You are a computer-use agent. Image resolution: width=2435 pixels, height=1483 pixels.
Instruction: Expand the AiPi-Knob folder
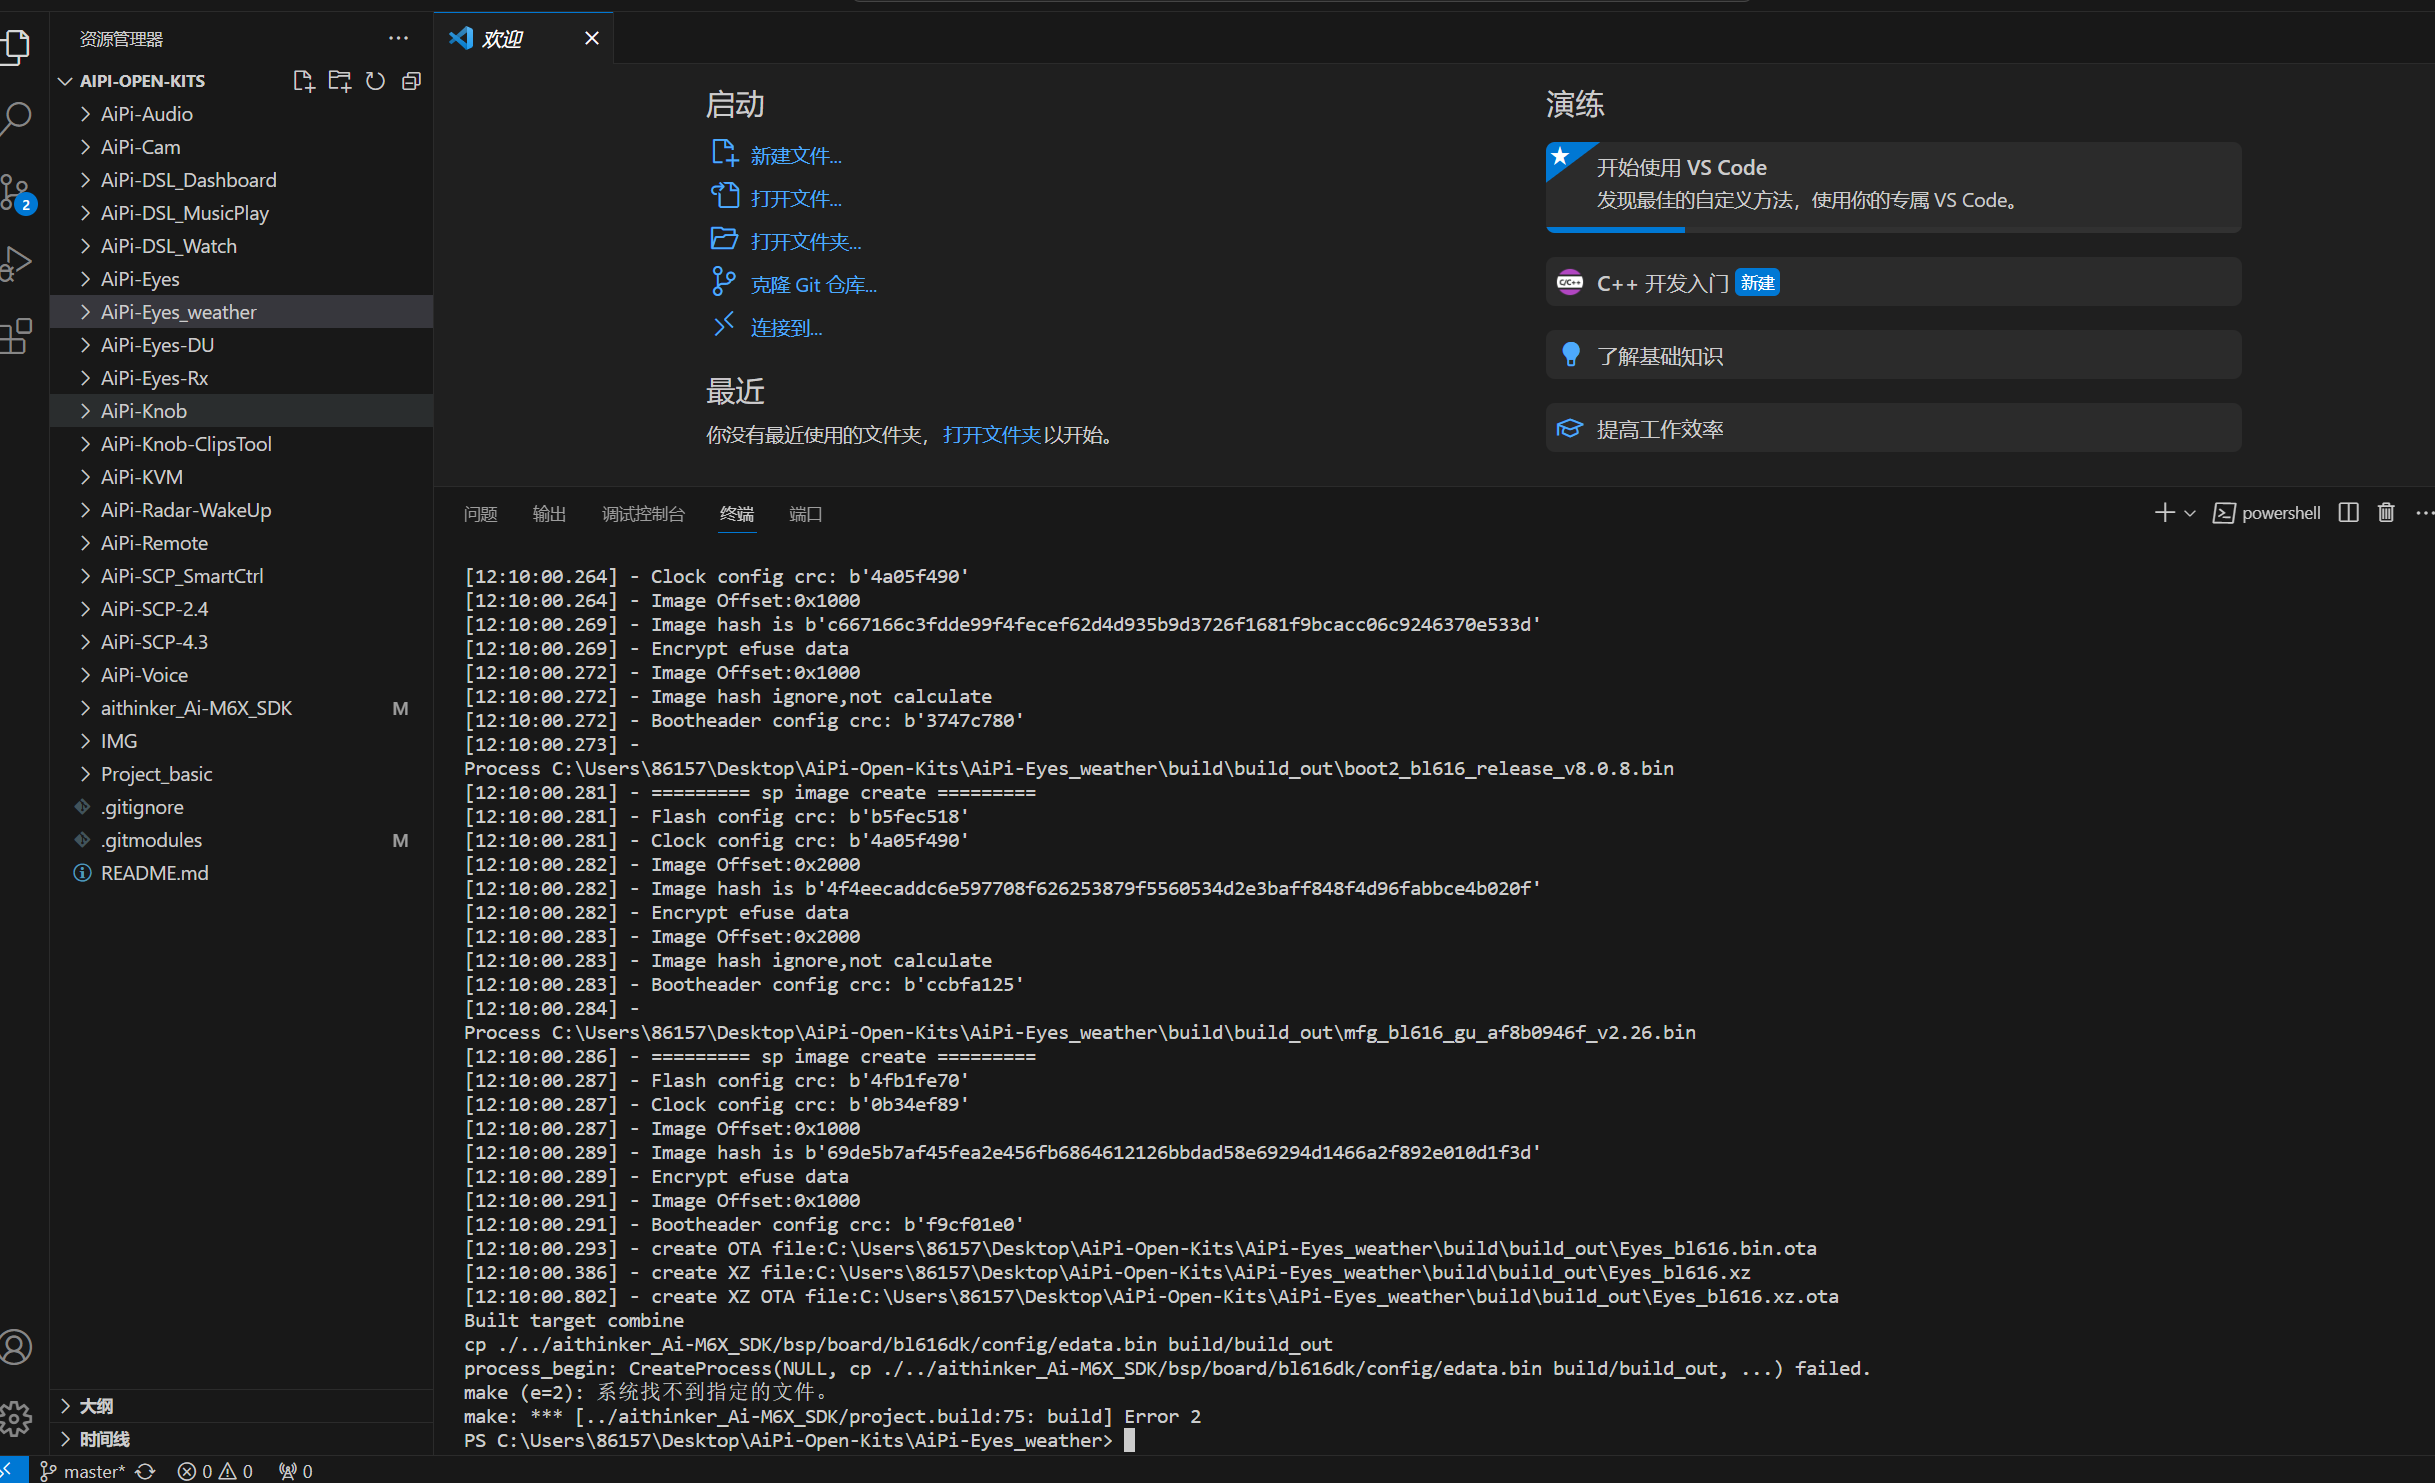242,411
